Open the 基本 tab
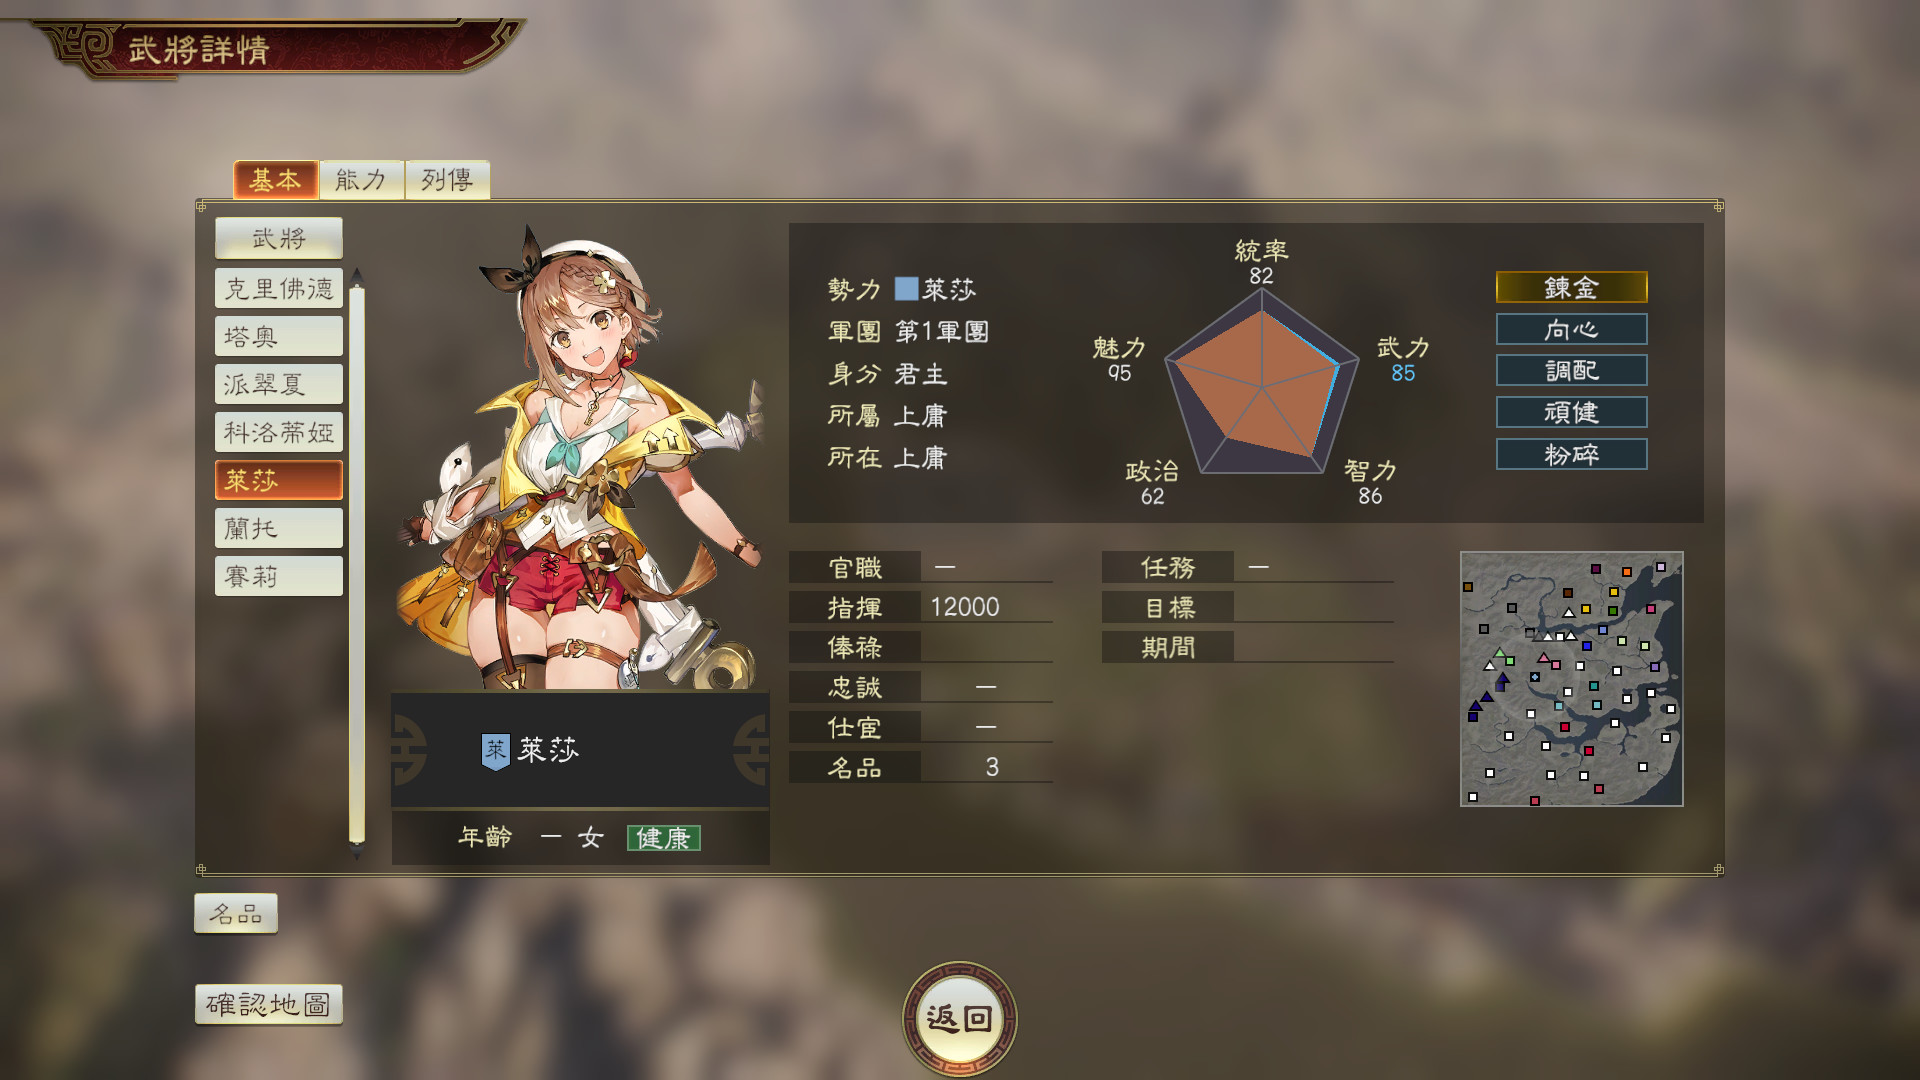This screenshot has width=1920, height=1080. tap(275, 180)
